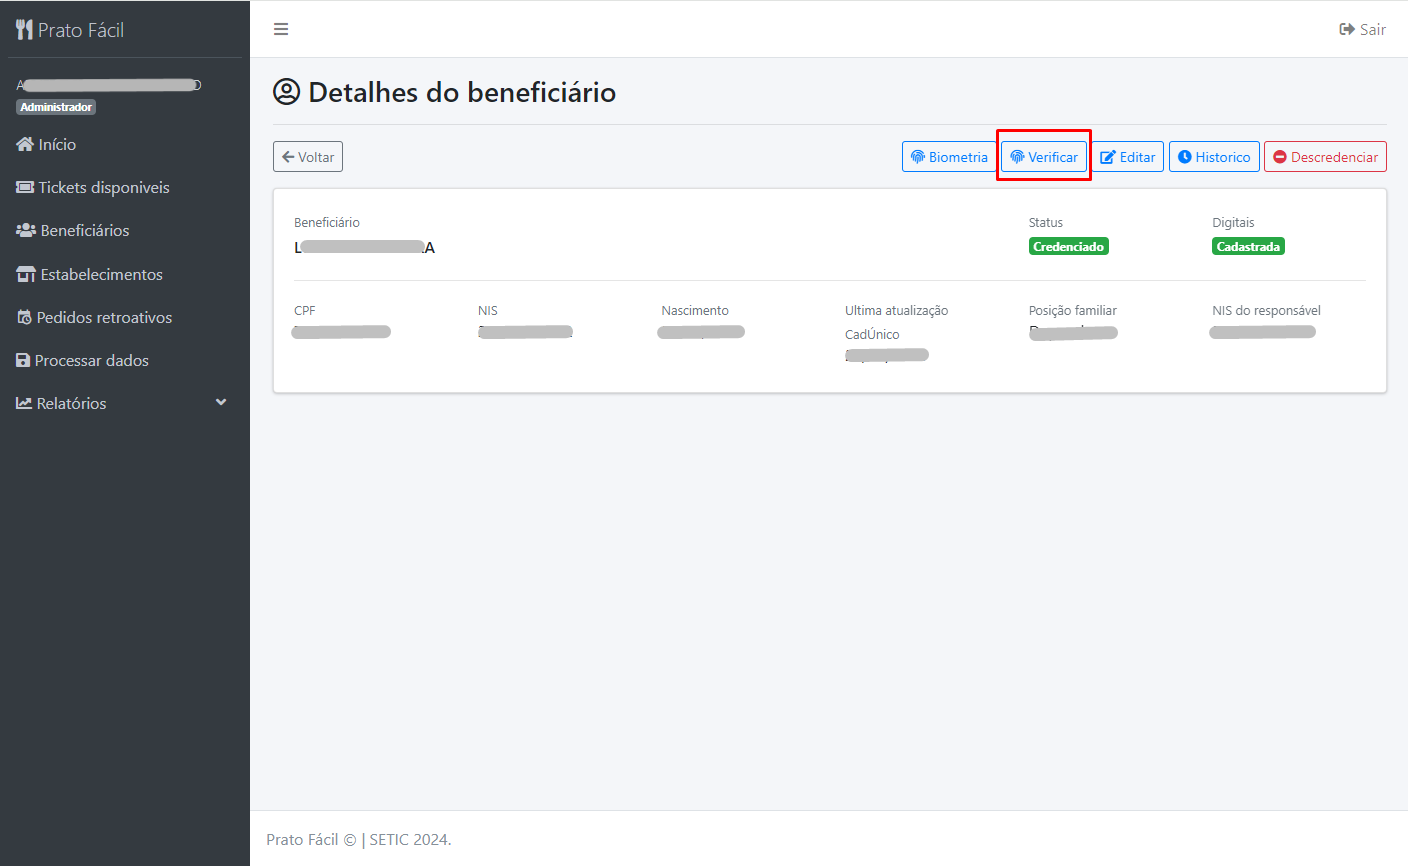Click the store icon beside Estabelecimentos
The width and height of the screenshot is (1408, 866).
coord(26,274)
